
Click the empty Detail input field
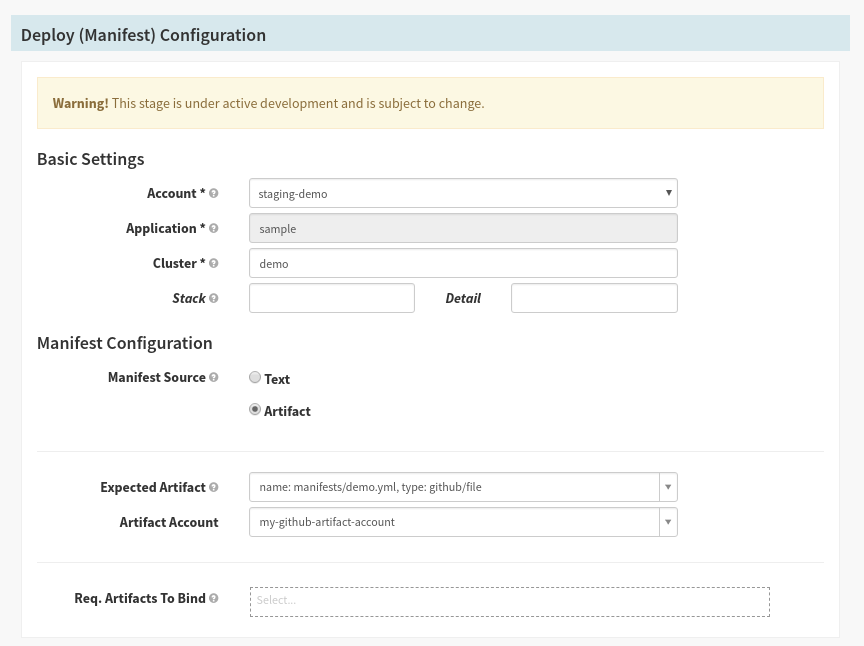tap(594, 298)
